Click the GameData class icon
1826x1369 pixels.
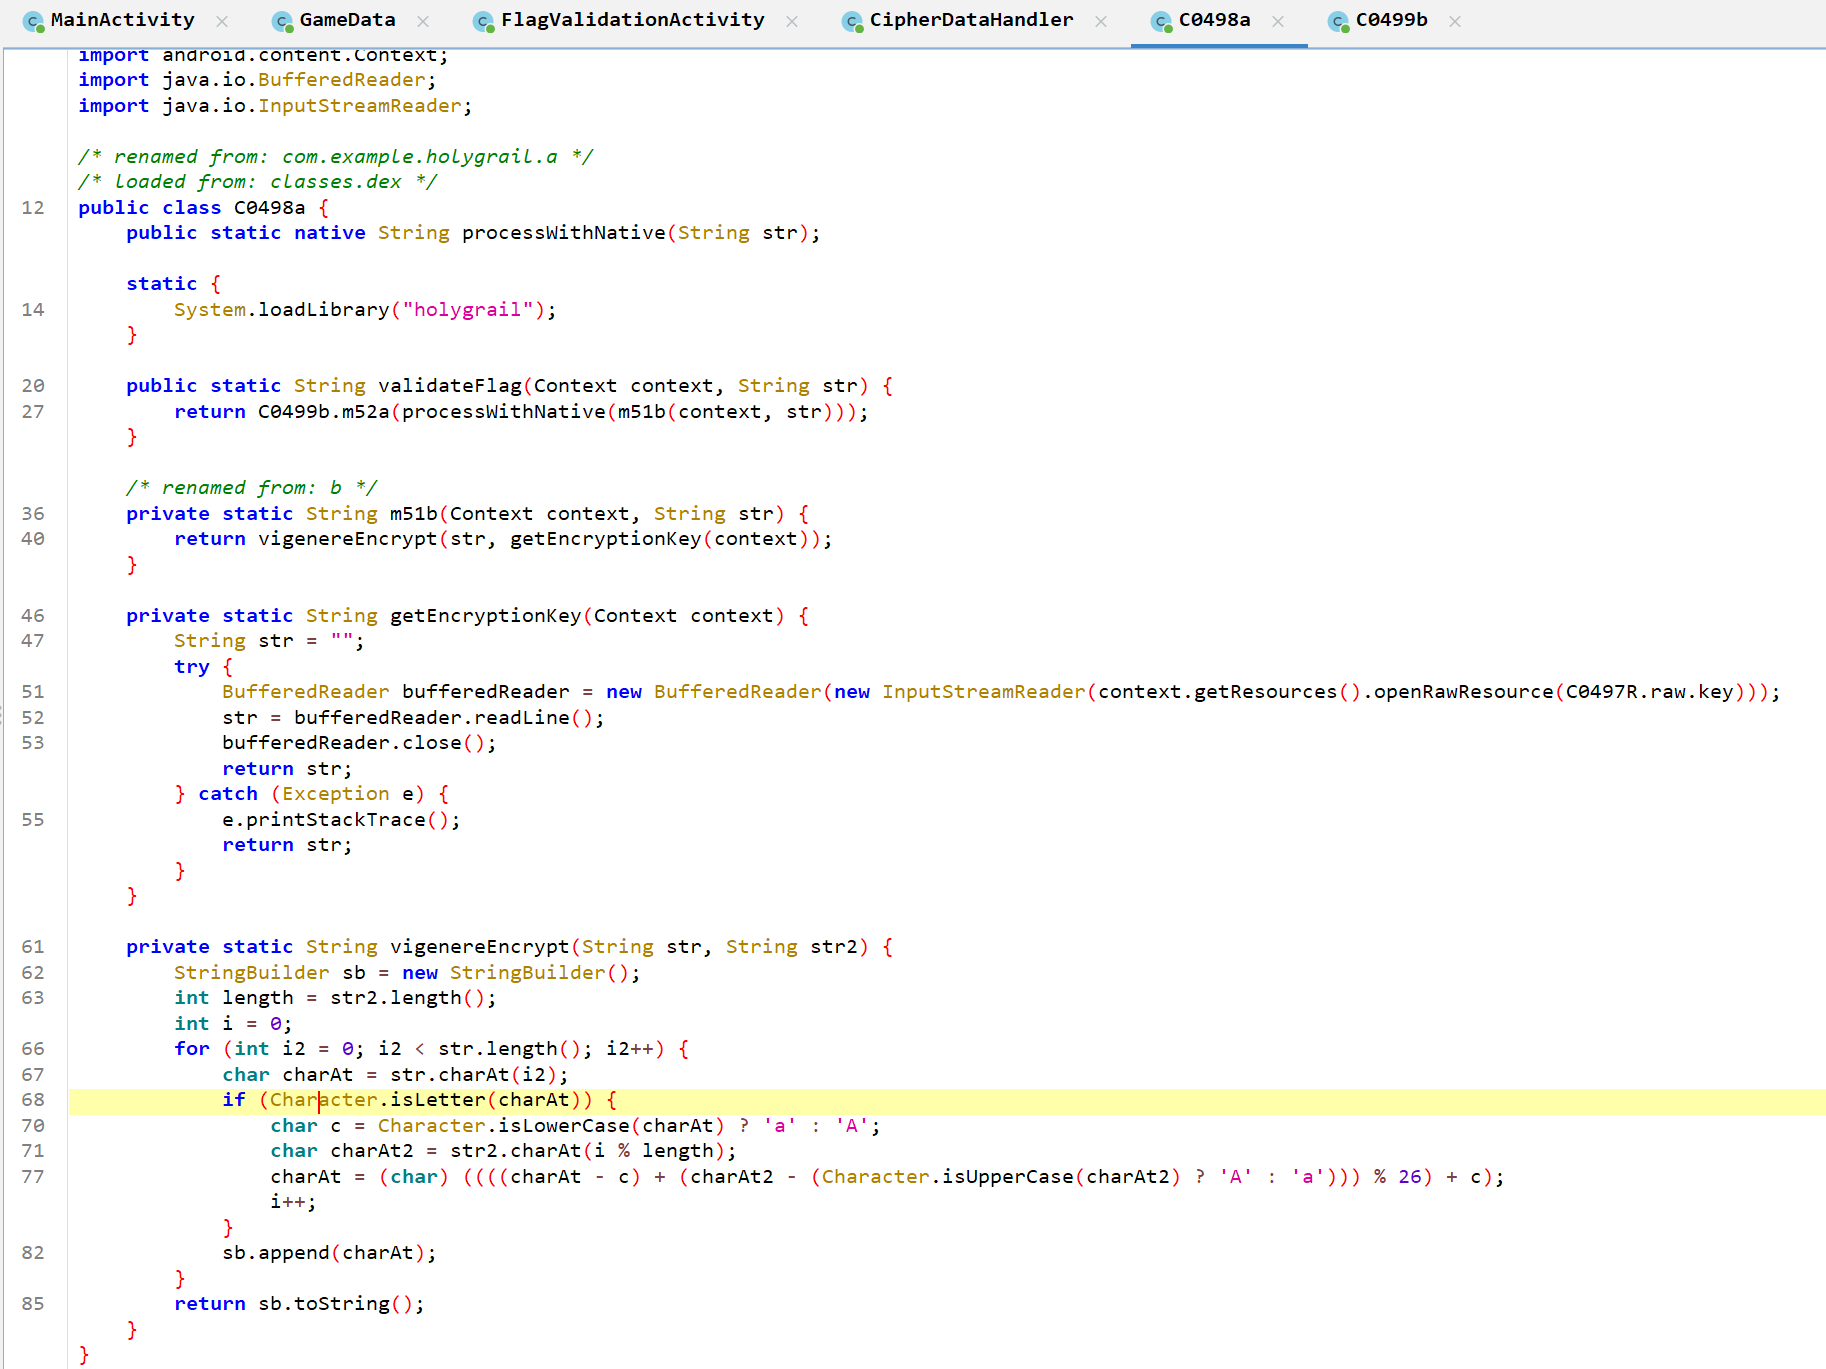pos(283,21)
